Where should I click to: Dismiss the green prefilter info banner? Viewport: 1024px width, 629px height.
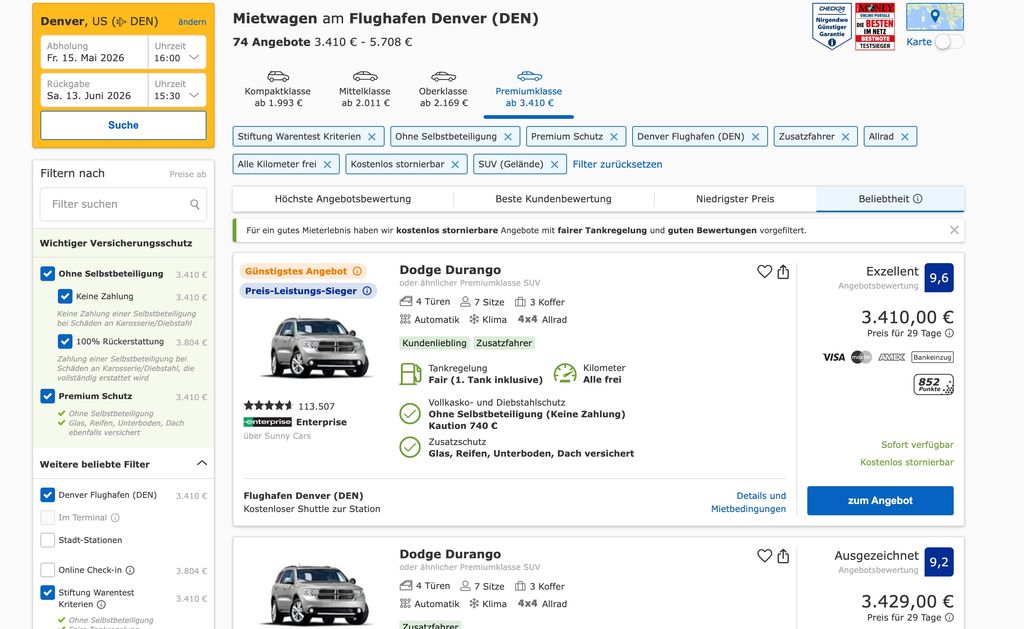pyautogui.click(x=954, y=230)
